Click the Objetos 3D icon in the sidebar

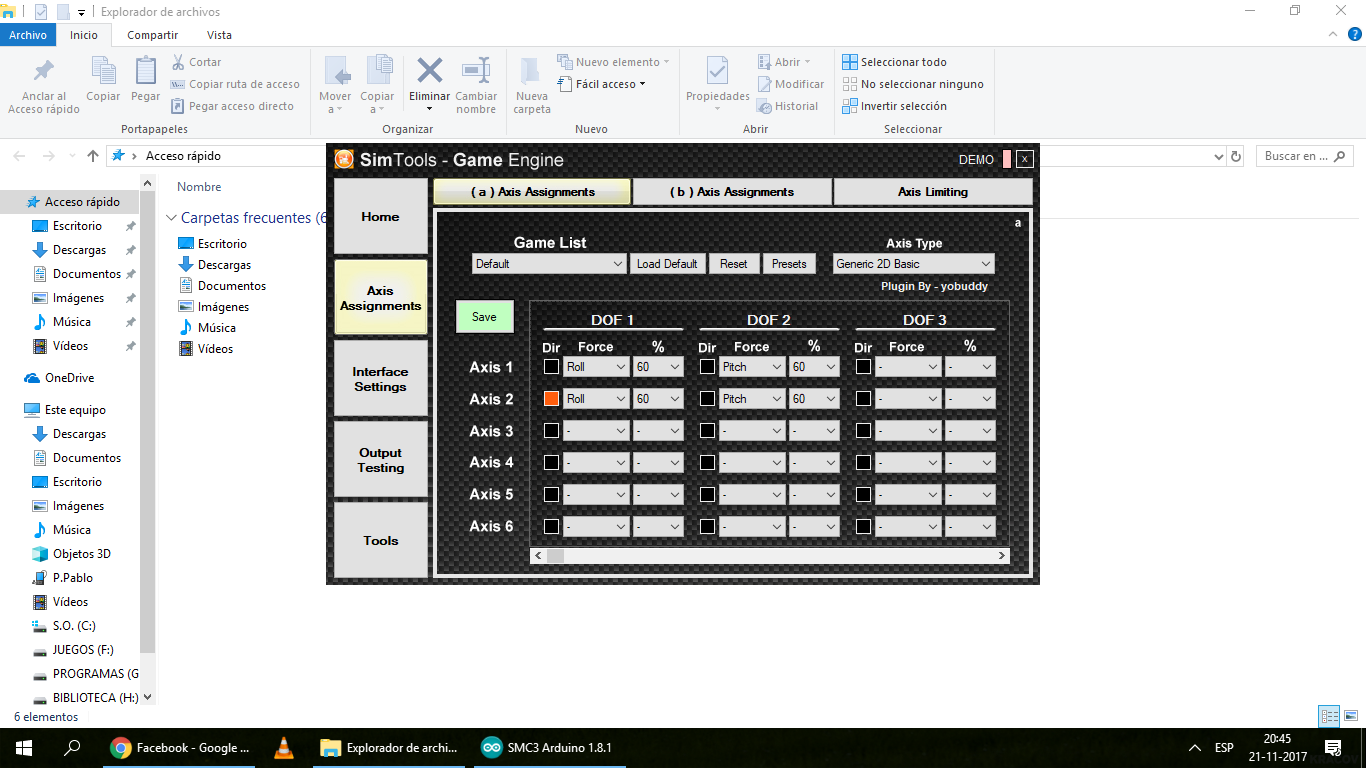[x=40, y=554]
